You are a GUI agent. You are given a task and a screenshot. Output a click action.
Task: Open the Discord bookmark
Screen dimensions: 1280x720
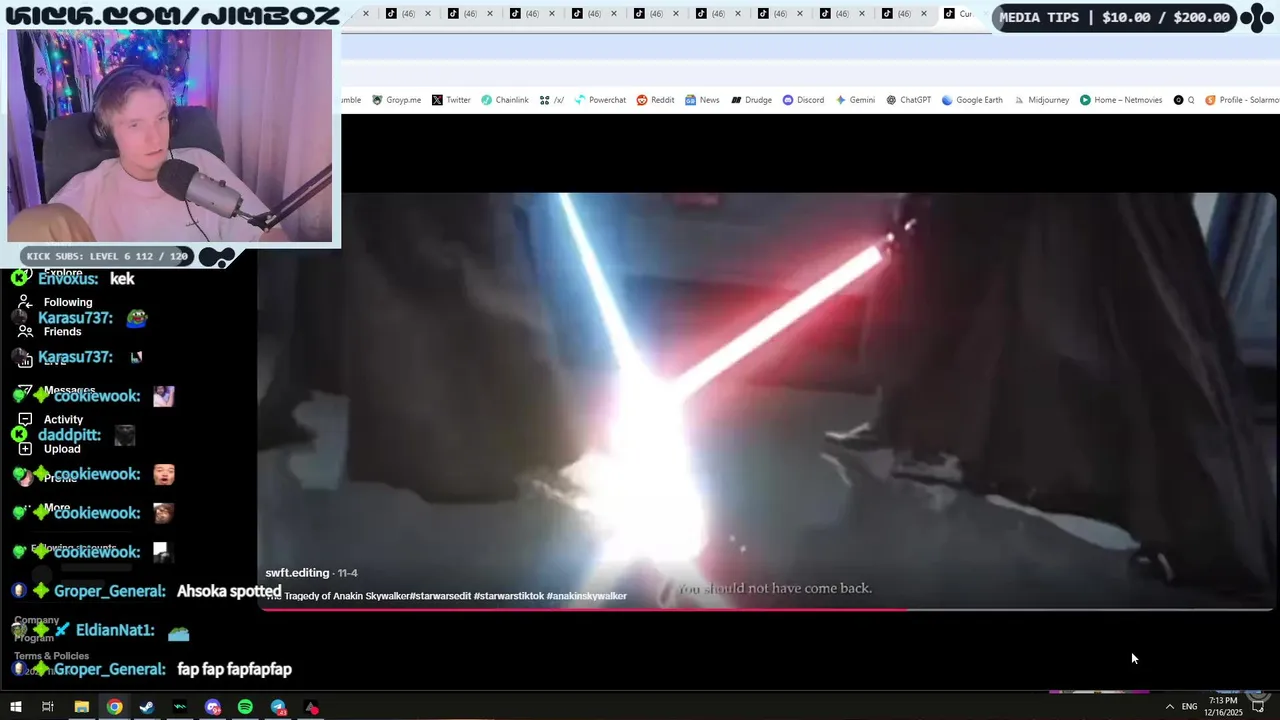click(x=803, y=100)
